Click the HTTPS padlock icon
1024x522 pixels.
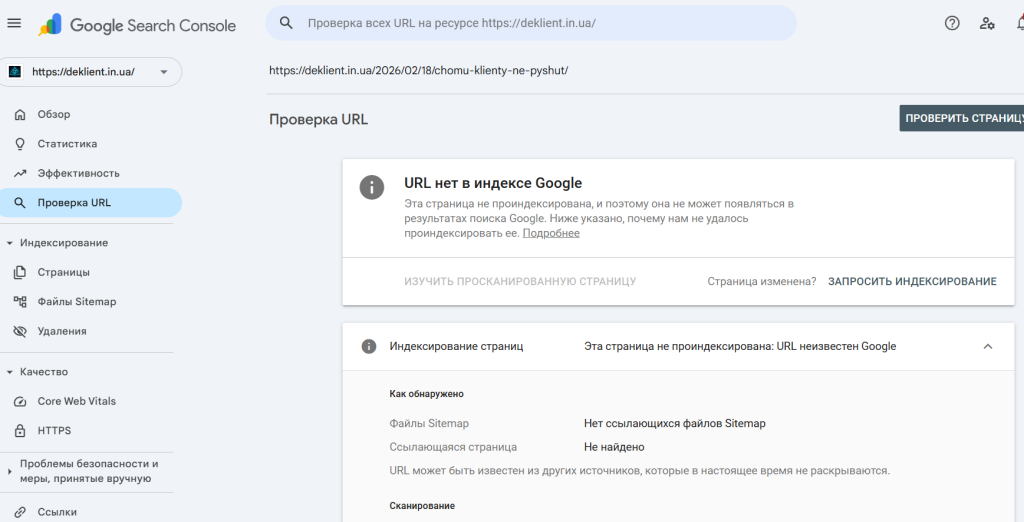pos(20,431)
